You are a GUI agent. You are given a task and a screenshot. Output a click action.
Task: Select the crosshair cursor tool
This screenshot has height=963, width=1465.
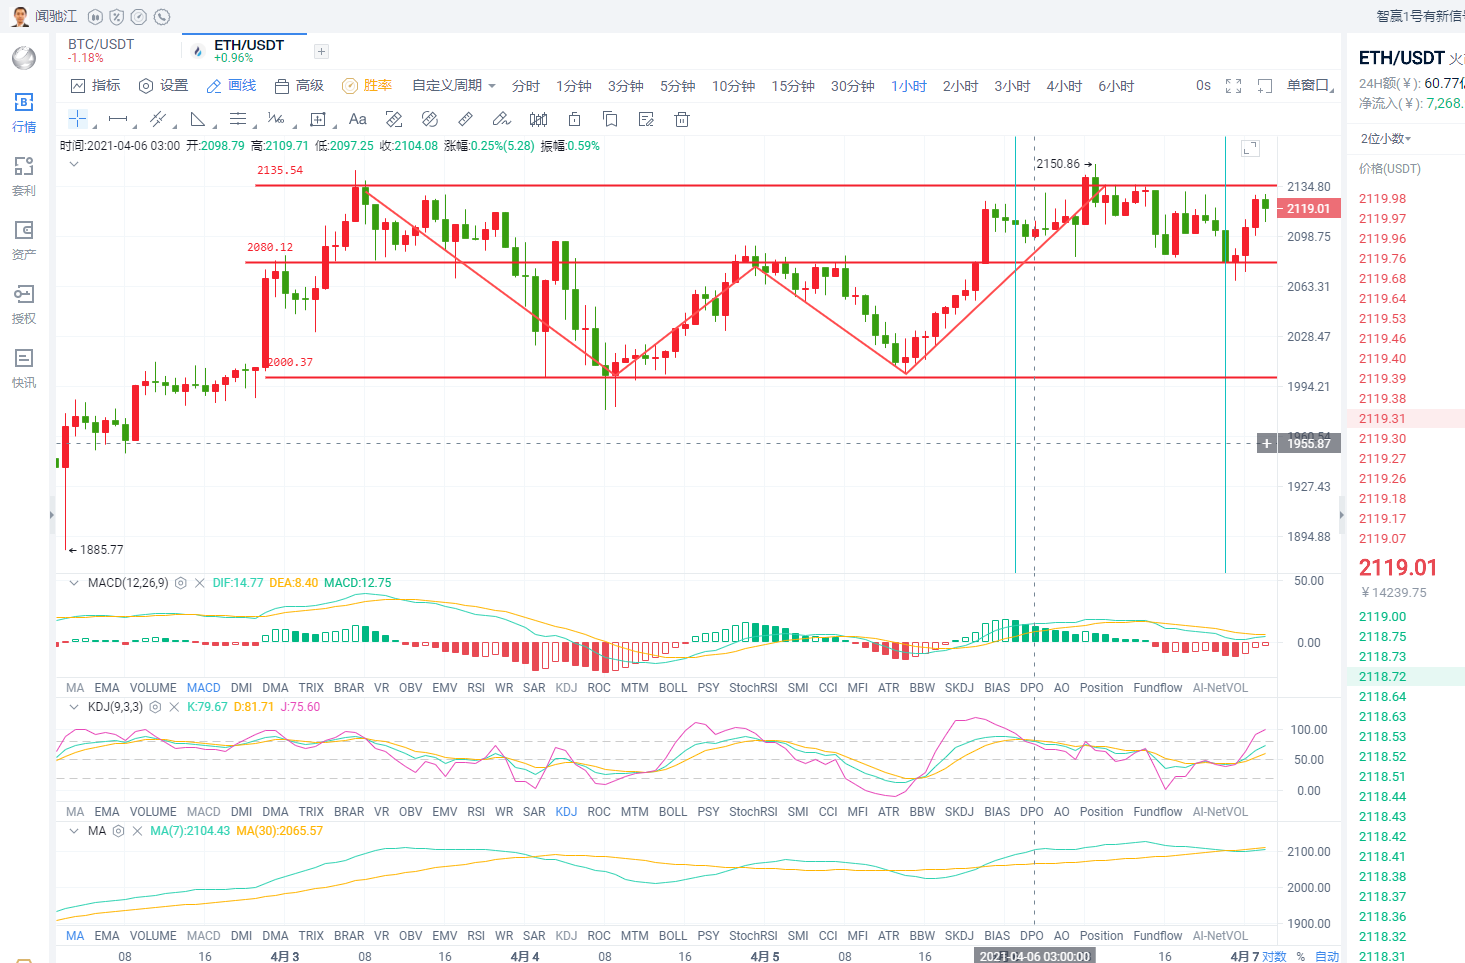tap(77, 119)
